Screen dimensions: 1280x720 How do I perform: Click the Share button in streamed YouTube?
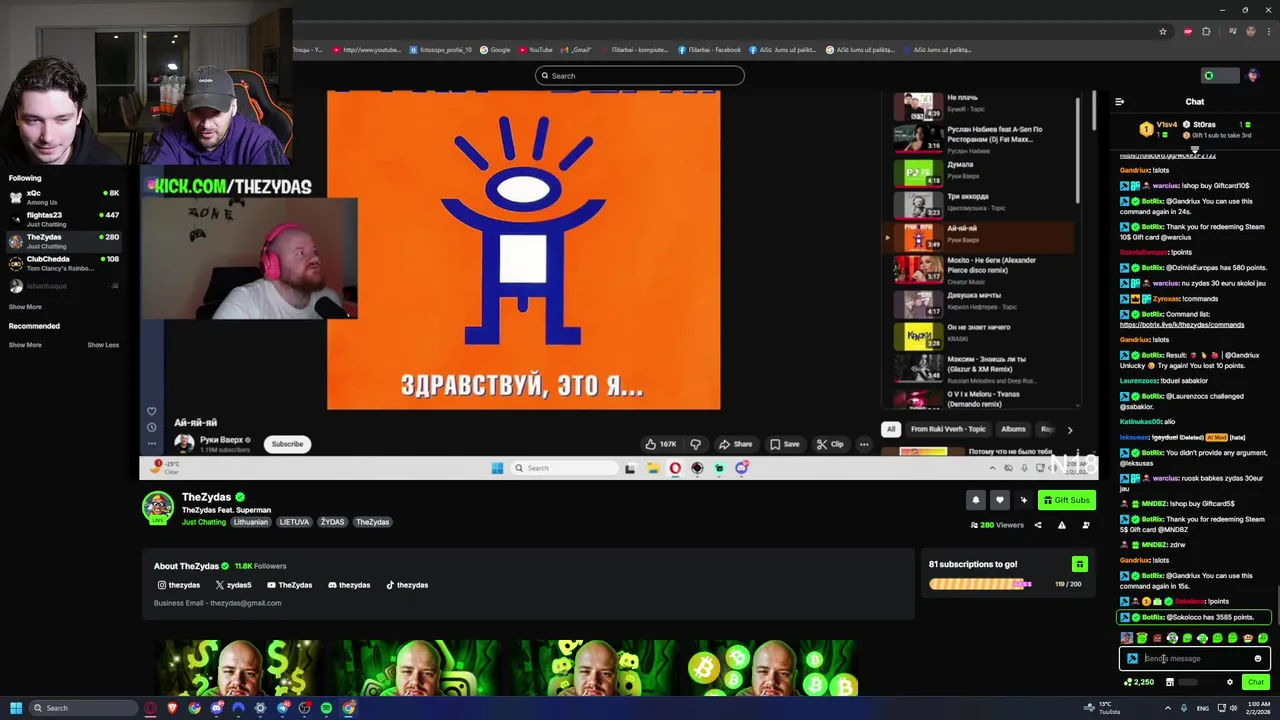coord(736,444)
